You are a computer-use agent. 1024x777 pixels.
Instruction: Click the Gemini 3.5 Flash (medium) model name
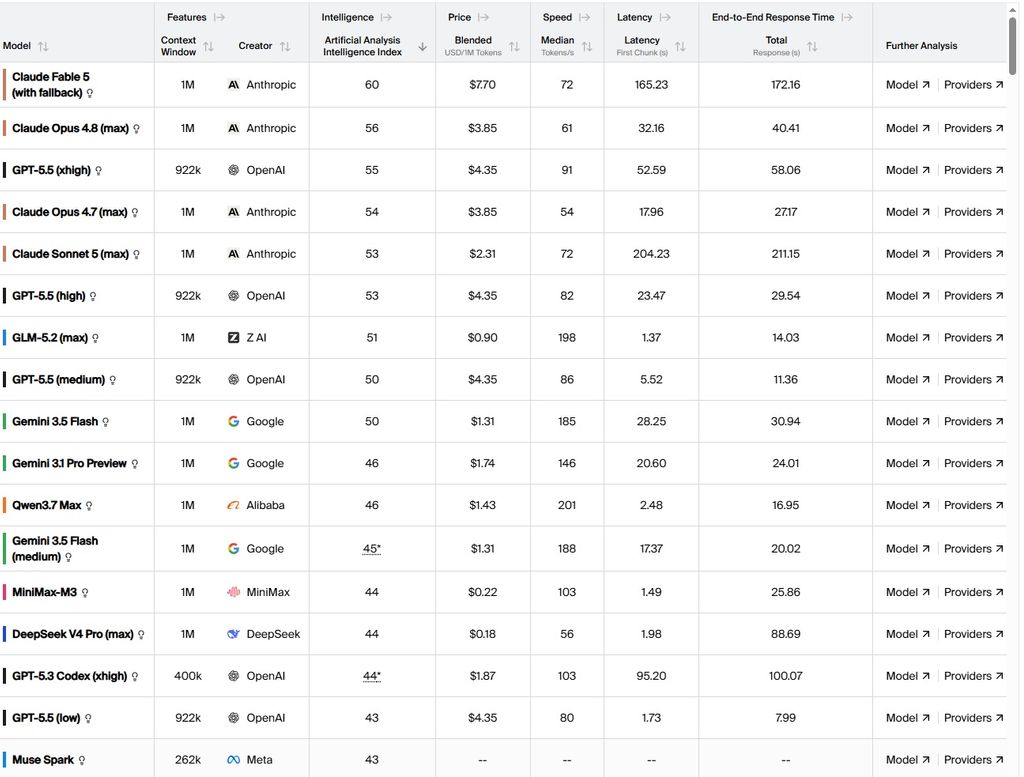pyautogui.click(x=55, y=549)
